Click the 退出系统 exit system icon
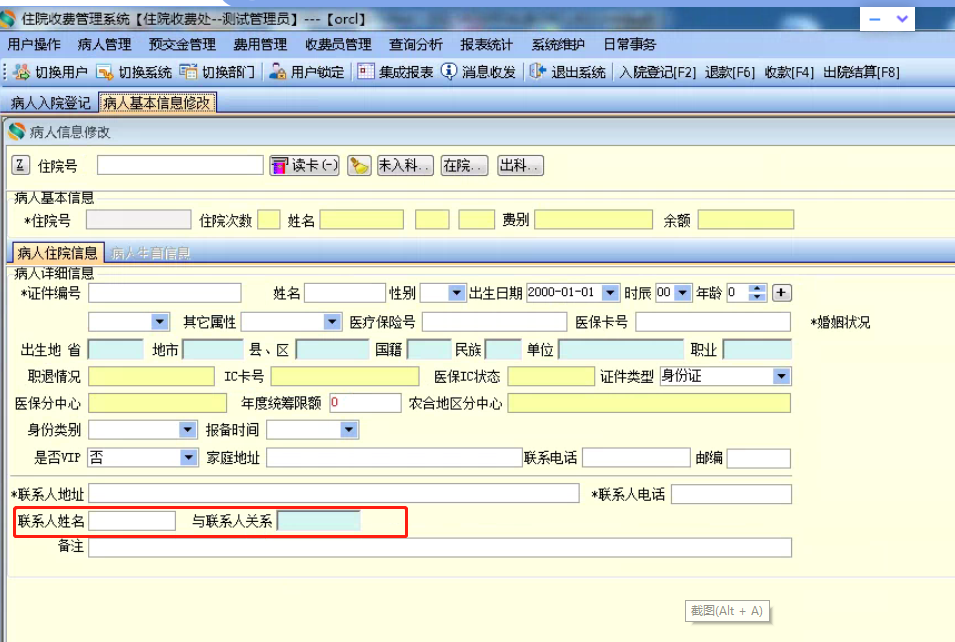The image size is (955, 642). [537, 72]
